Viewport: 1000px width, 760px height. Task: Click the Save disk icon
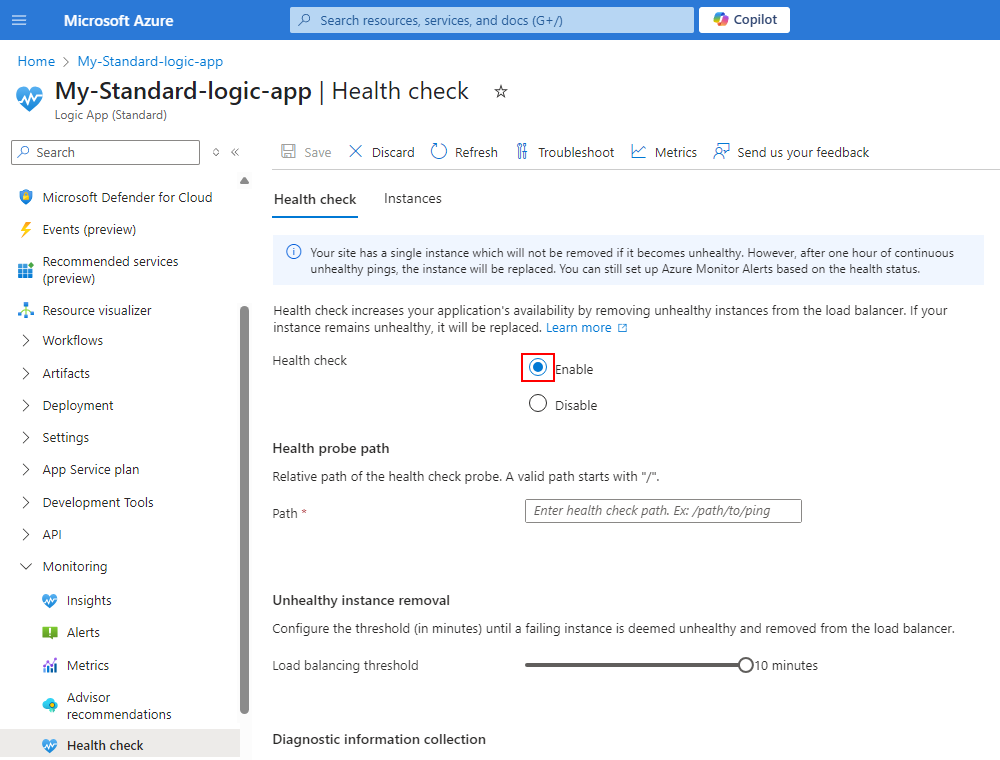[288, 152]
